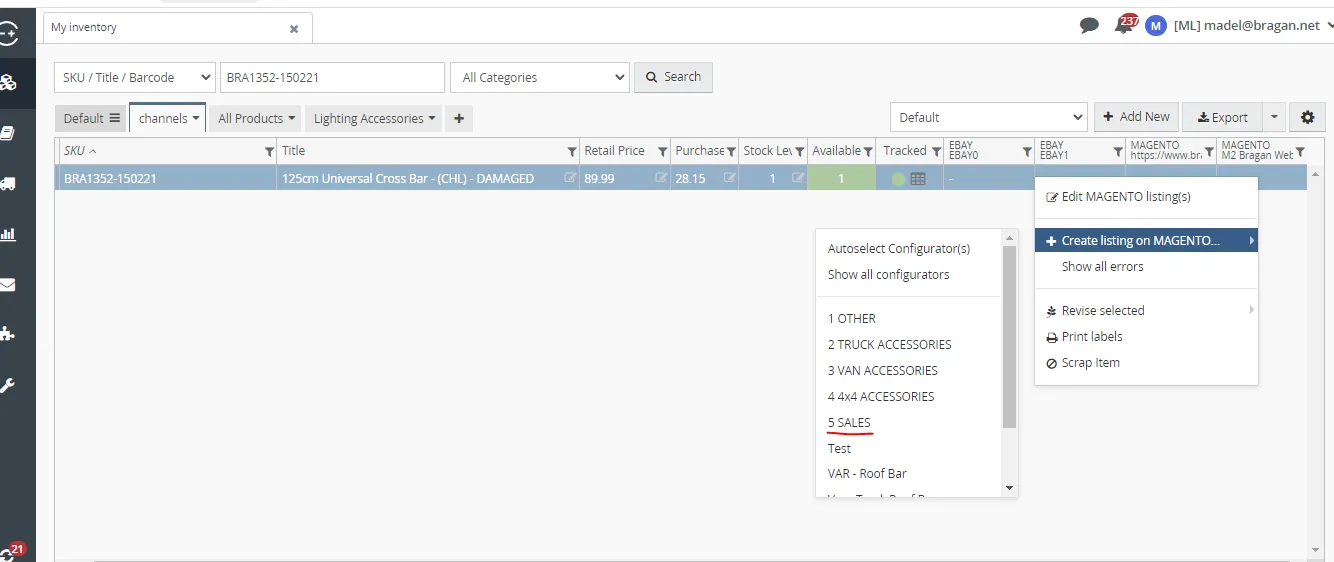Open the reports bar-chart sidebar icon
The image size is (1334, 562).
coord(7,234)
